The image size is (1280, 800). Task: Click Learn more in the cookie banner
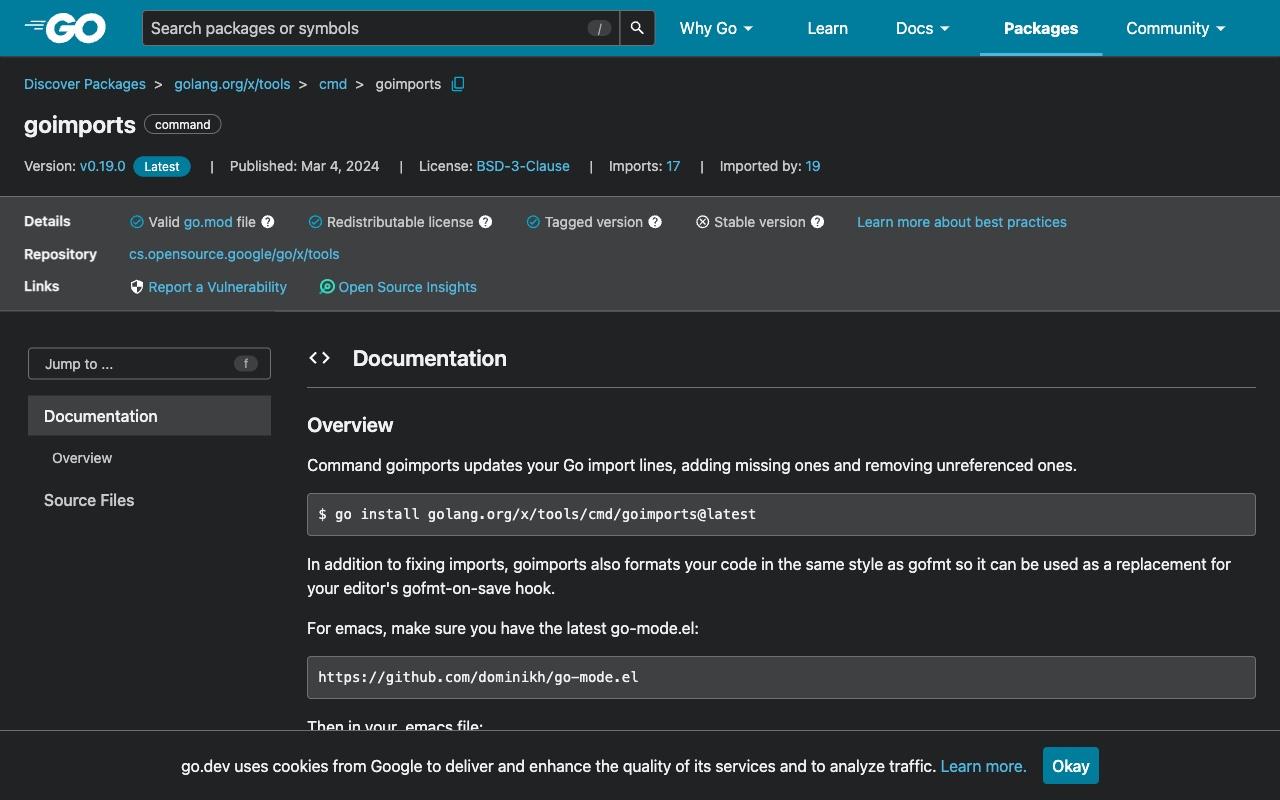point(984,766)
